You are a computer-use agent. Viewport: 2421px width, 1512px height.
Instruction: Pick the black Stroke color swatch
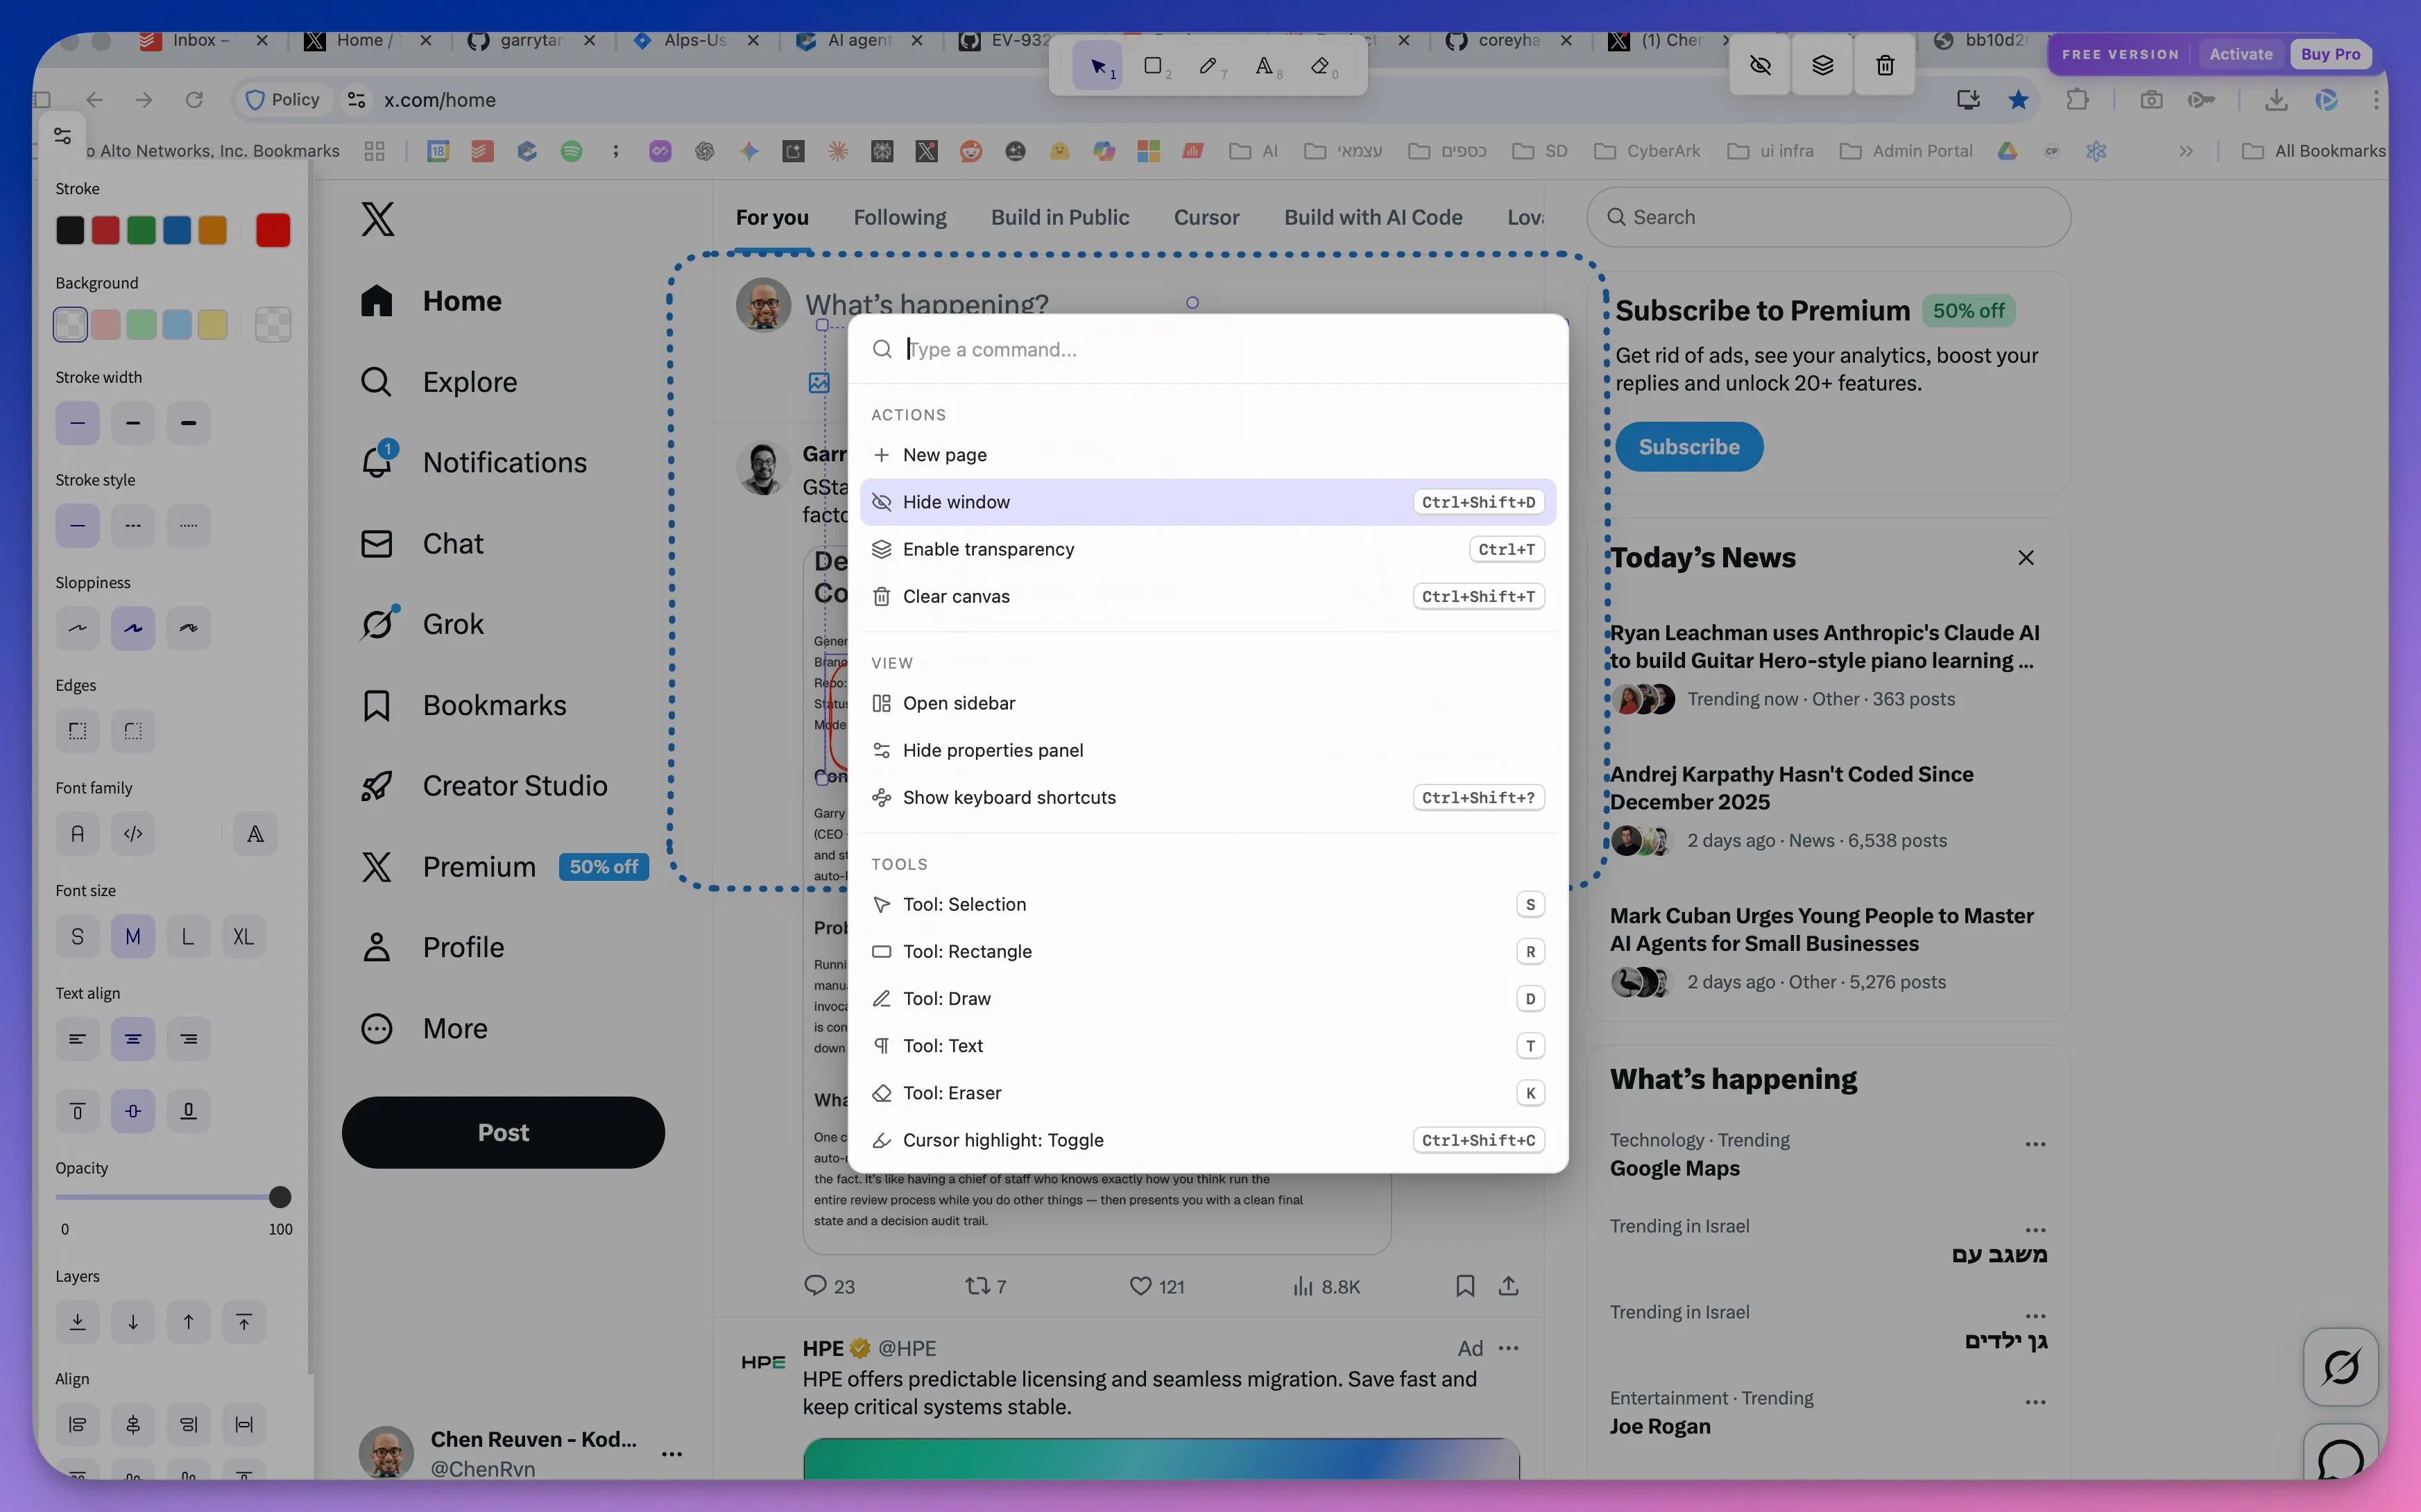(70, 230)
